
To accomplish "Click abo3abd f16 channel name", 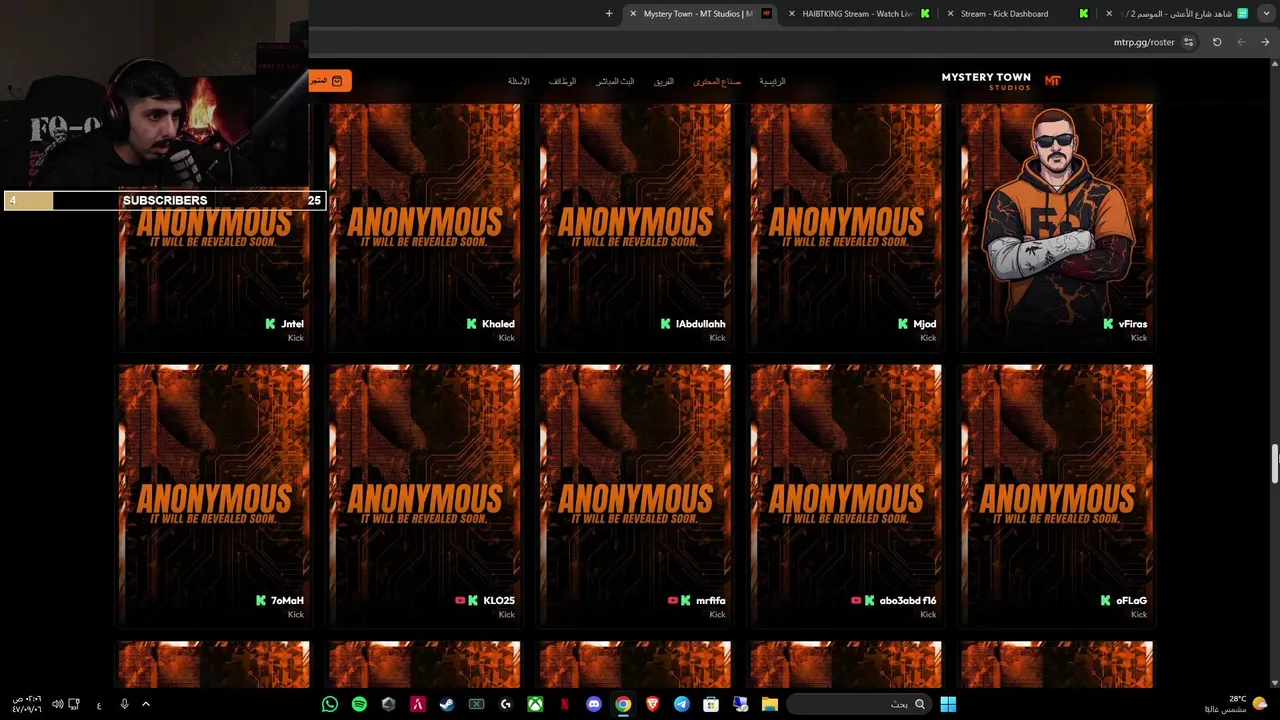I will 908,601.
